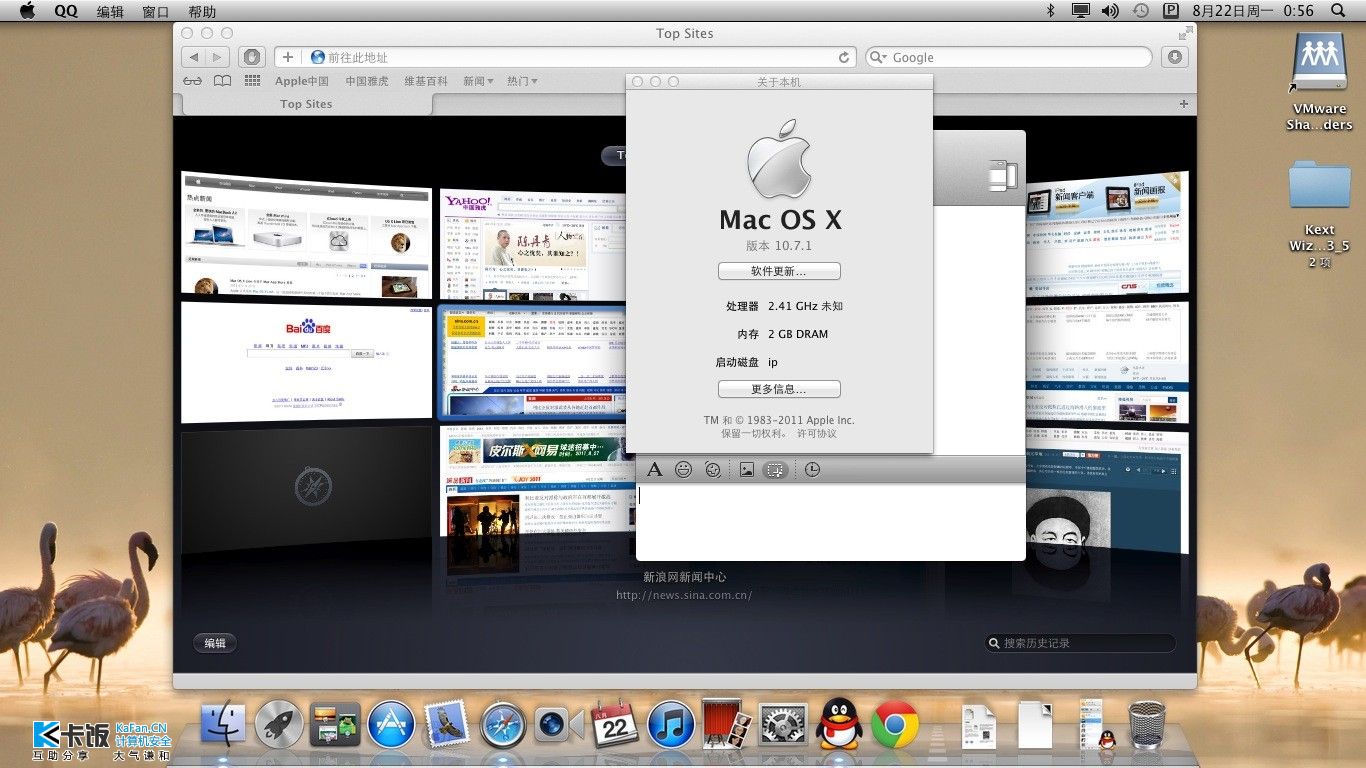Image resolution: width=1366 pixels, height=768 pixels.
Task: Send an image using QQ picture icon
Action: (x=746, y=469)
